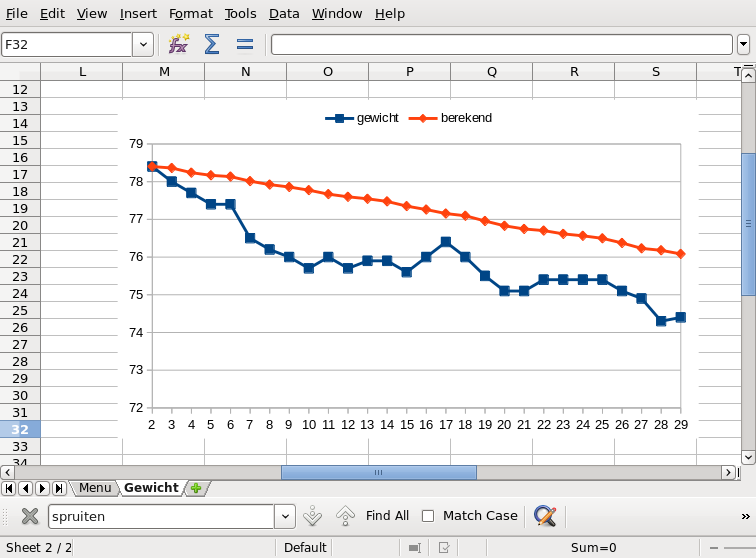
Task: Expand the formula input line
Action: pos(743,44)
